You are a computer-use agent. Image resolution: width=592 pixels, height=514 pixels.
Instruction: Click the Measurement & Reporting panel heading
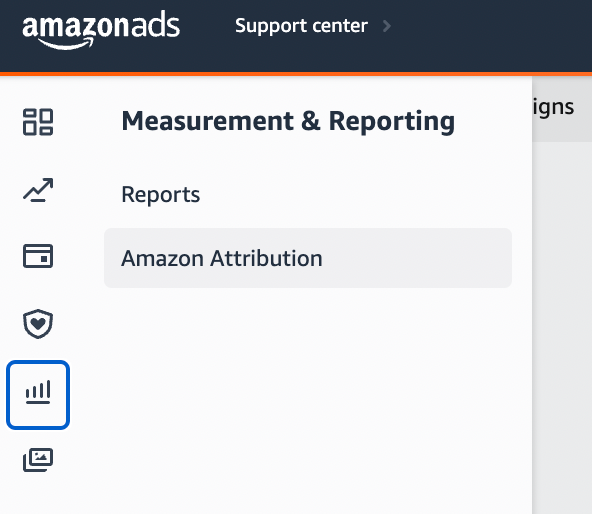point(288,121)
